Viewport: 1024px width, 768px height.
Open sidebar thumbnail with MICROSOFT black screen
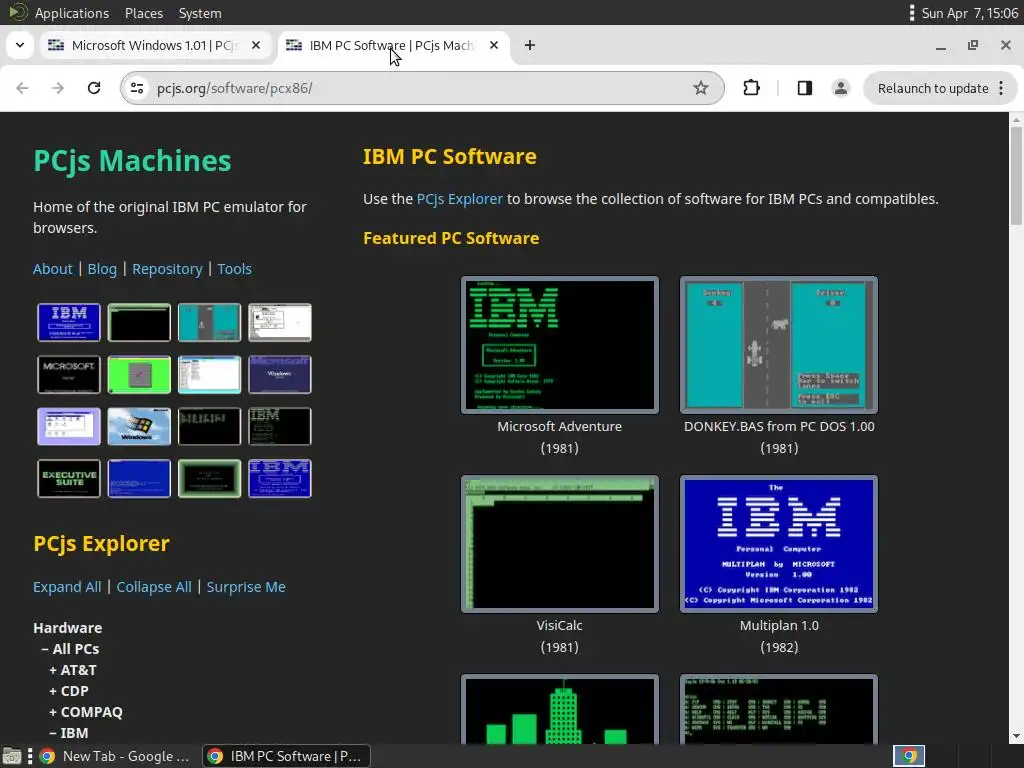(69, 374)
